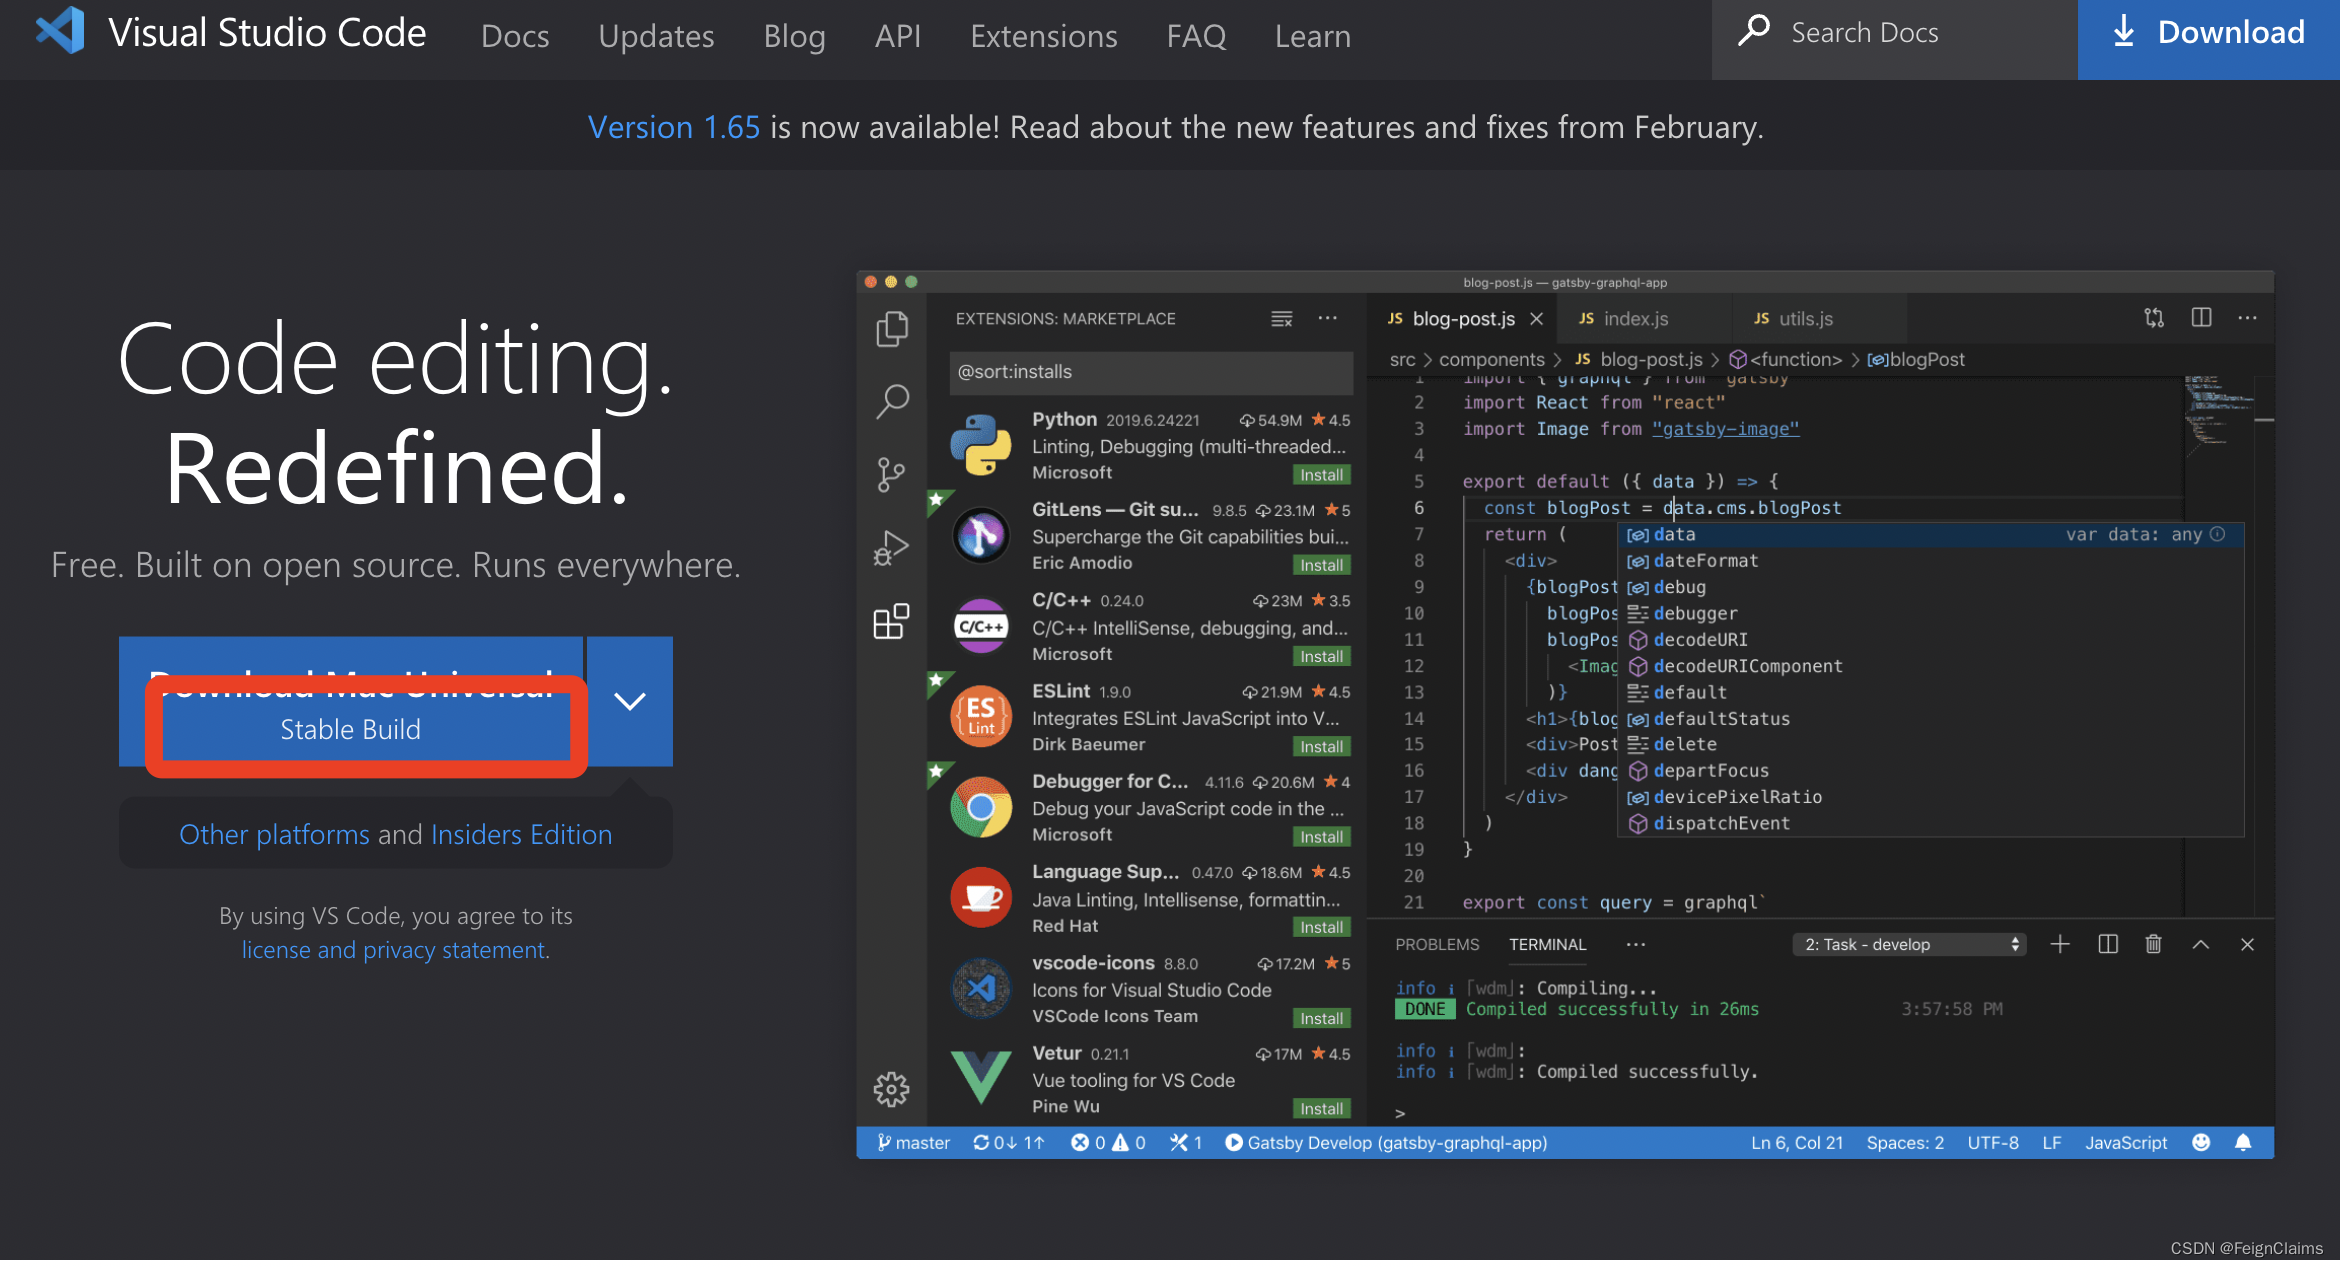Open the 2: Task - develop terminal dropdown

pos(1909,944)
